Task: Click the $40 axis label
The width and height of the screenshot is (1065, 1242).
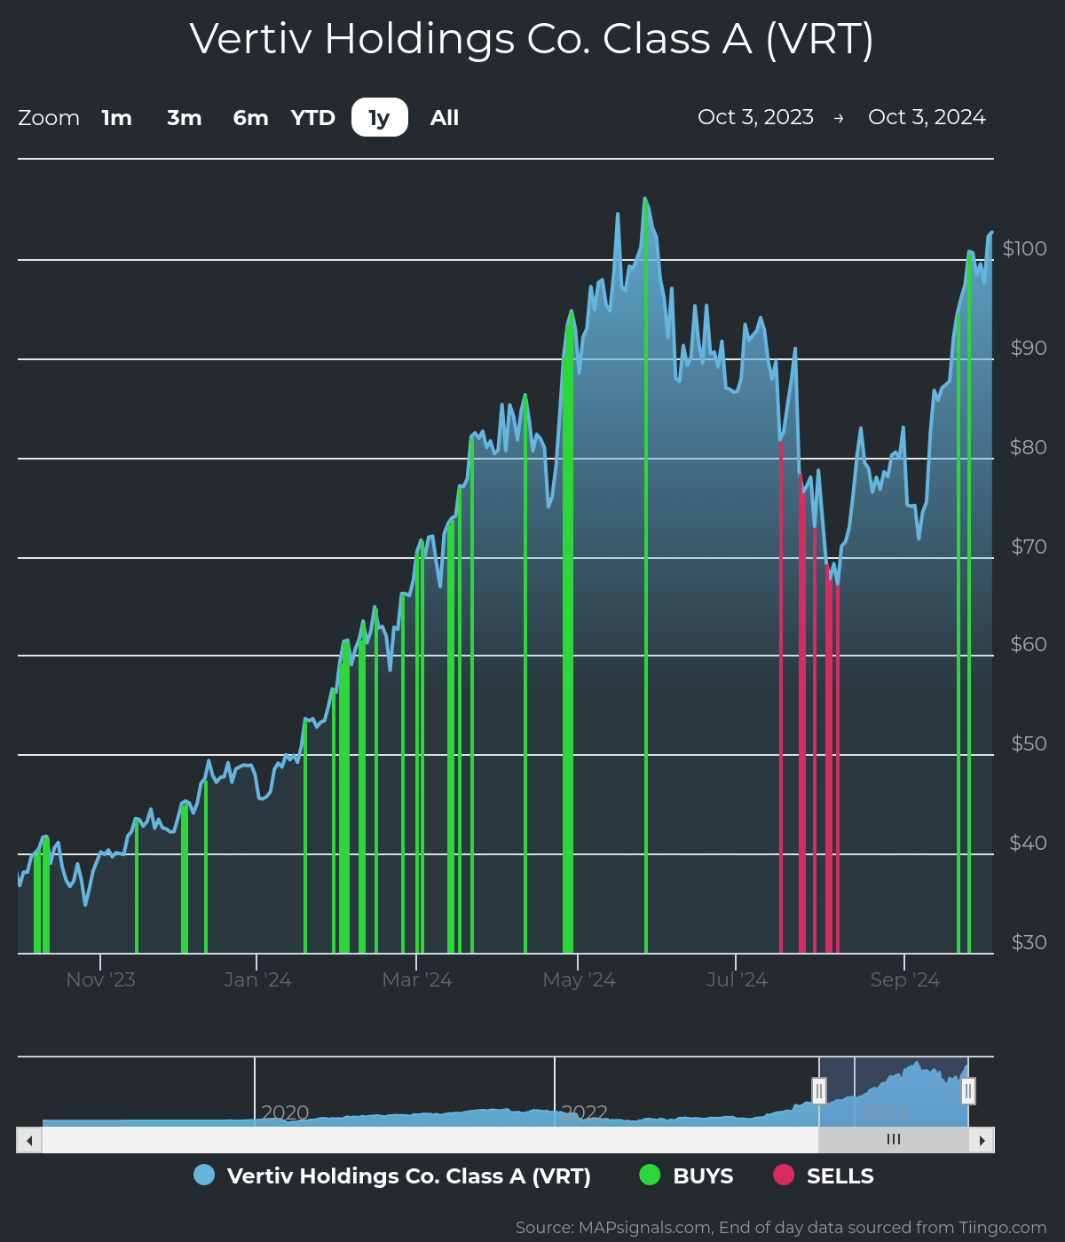Action: pos(1029,843)
